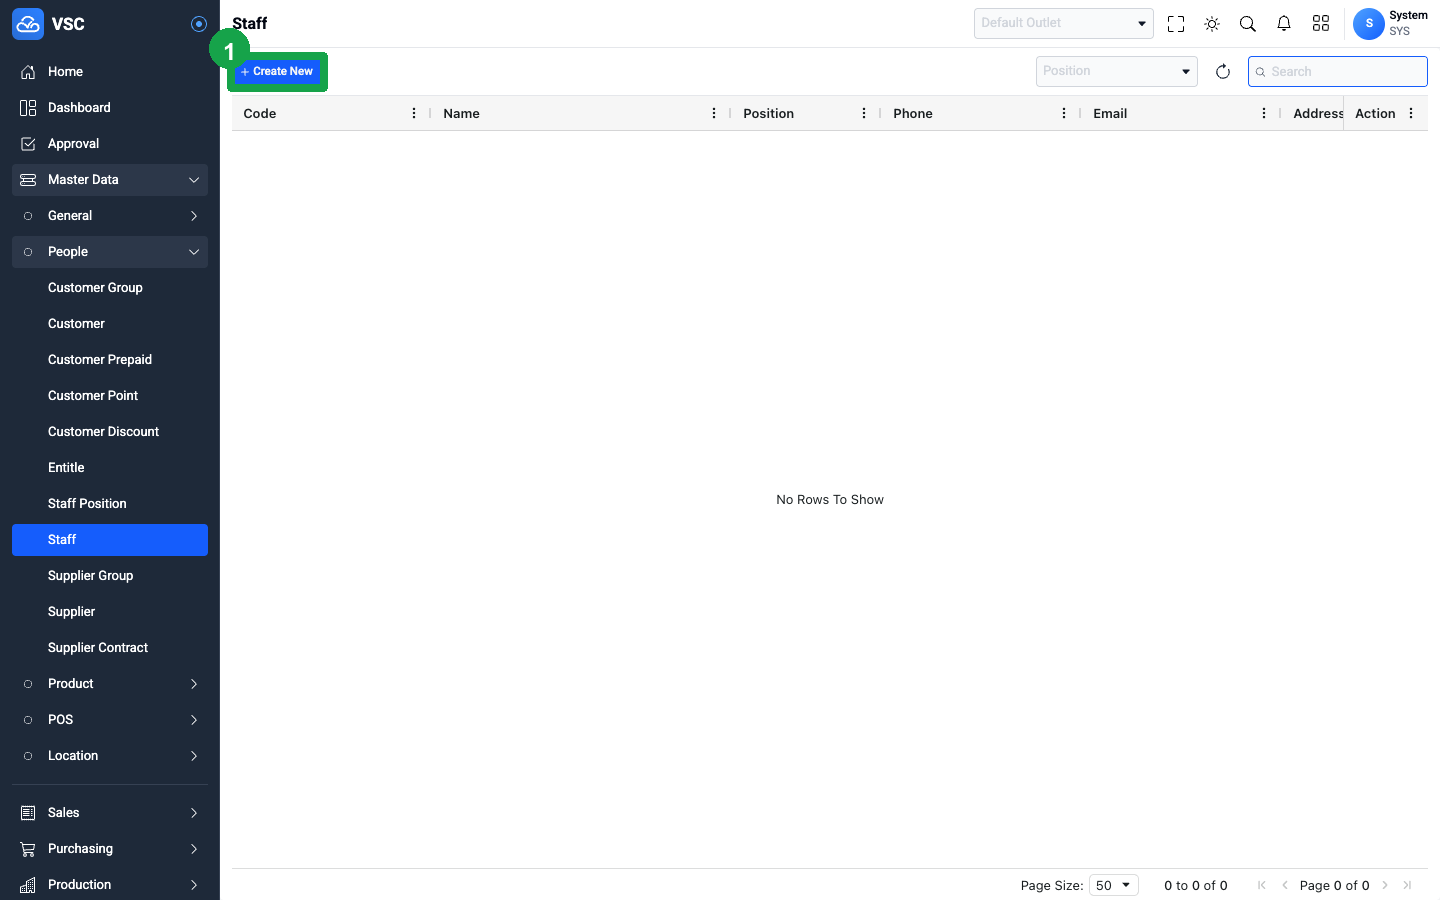This screenshot has width=1440, height=900.
Task: Open the apps grid icon
Action: (x=1321, y=24)
